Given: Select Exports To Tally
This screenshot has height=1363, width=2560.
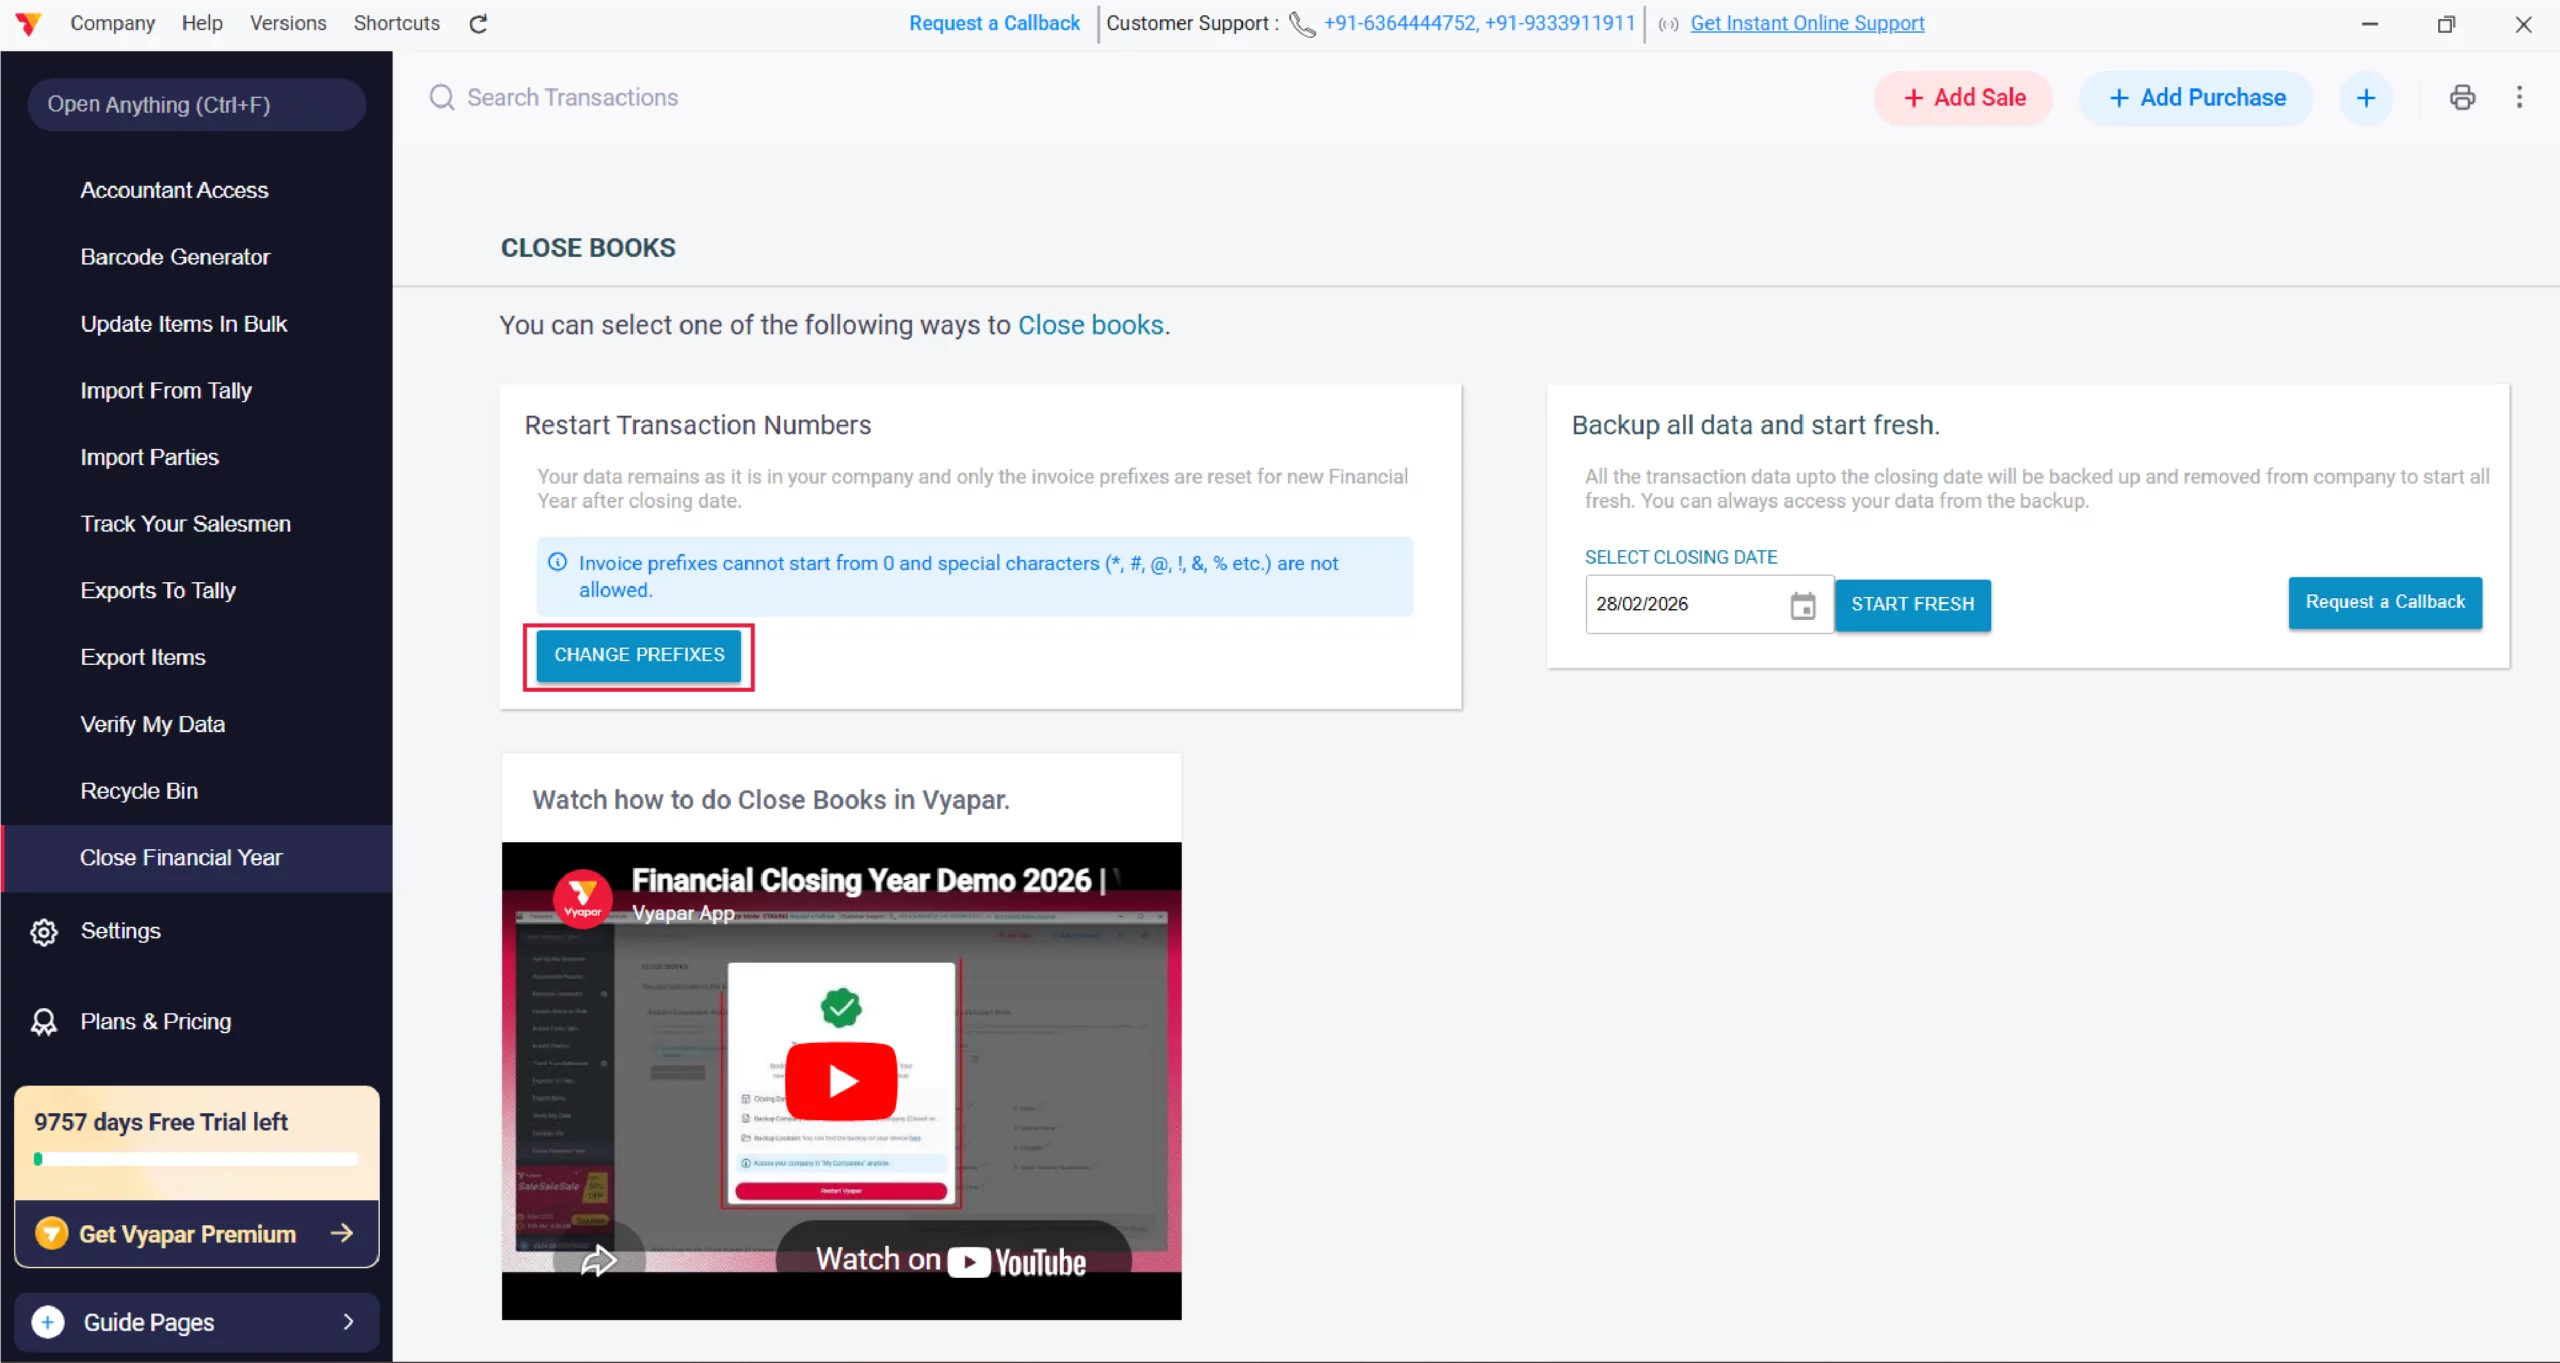Looking at the screenshot, I should pos(197,591).
